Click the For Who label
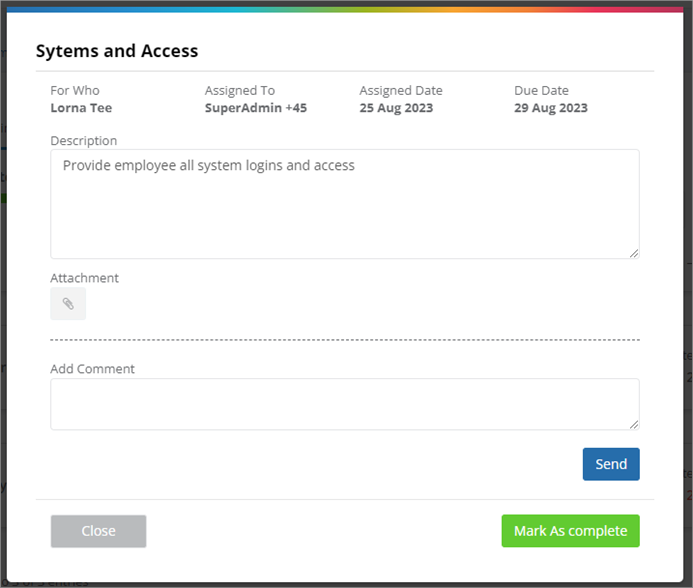The image size is (693, 588). [75, 90]
